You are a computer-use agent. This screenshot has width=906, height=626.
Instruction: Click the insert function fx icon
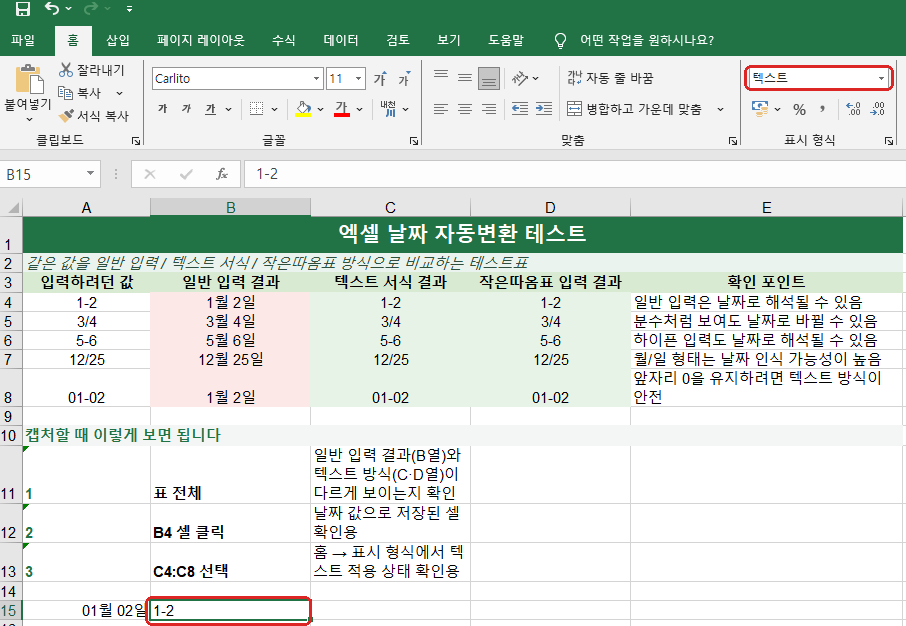[222, 174]
